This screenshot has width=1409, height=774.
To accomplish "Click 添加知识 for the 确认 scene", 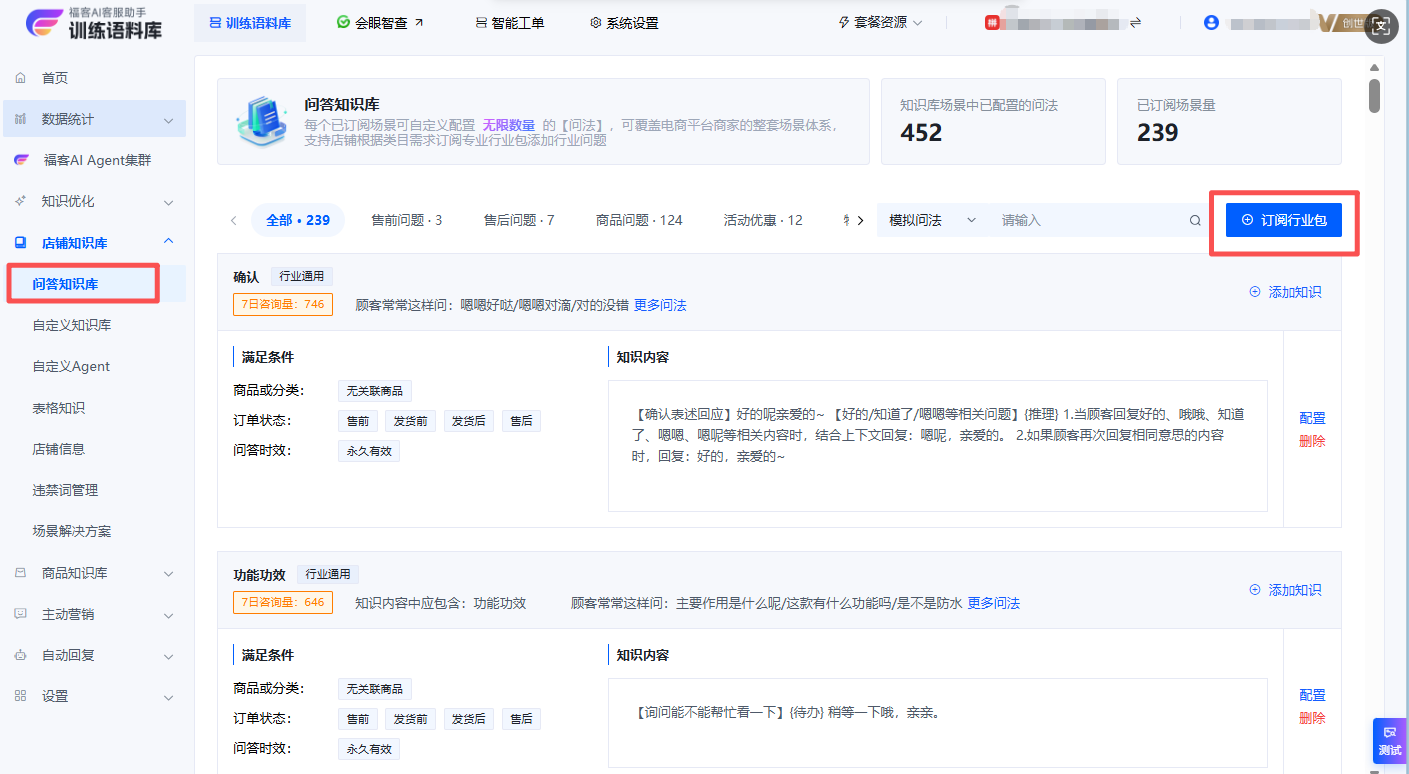I will 1286,292.
